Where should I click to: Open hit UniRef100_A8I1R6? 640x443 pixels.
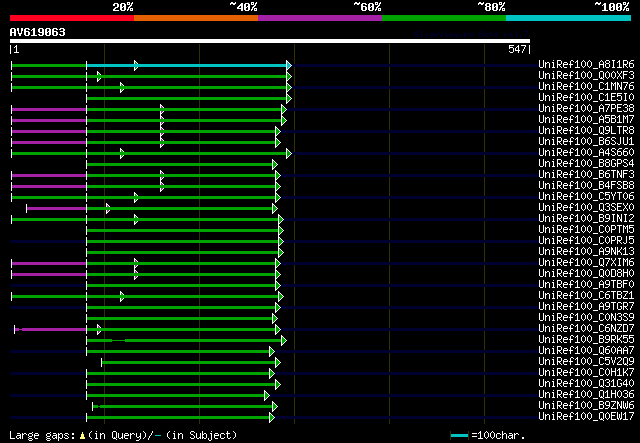[x=587, y=65]
